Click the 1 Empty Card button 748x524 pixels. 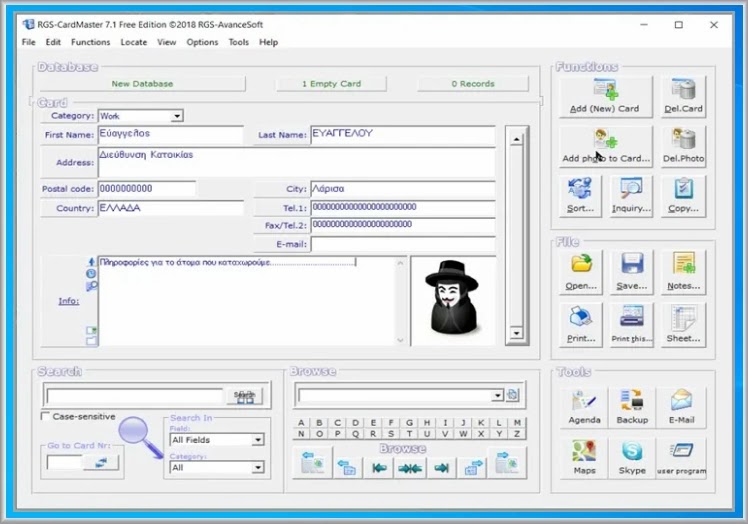[x=331, y=84]
